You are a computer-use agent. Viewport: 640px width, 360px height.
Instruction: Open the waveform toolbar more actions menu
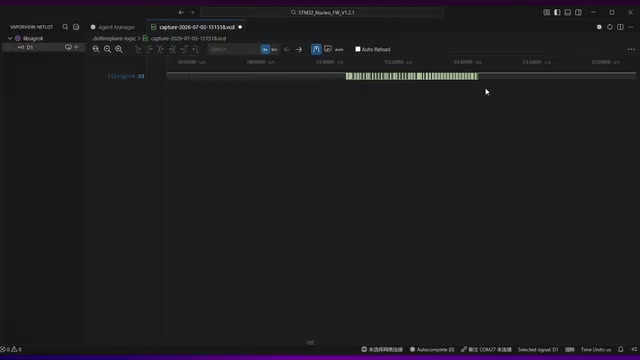tap(631, 49)
